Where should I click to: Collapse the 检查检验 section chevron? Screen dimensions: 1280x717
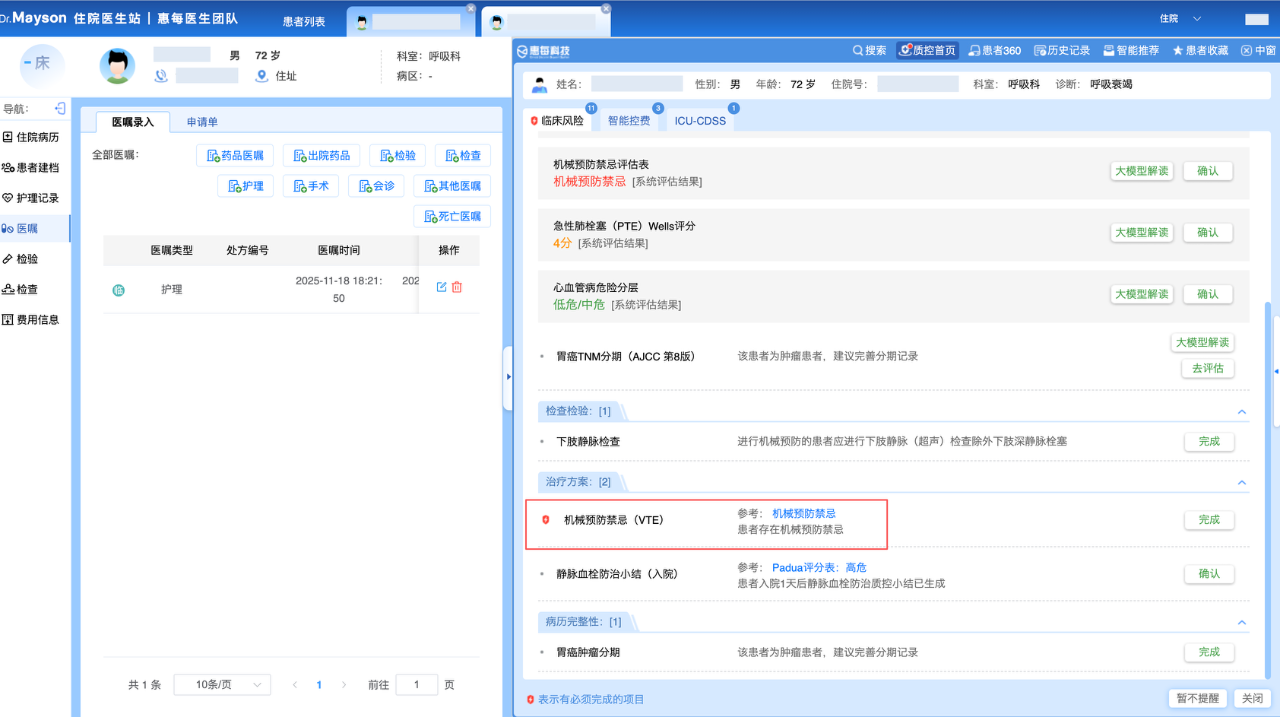[x=1242, y=411]
